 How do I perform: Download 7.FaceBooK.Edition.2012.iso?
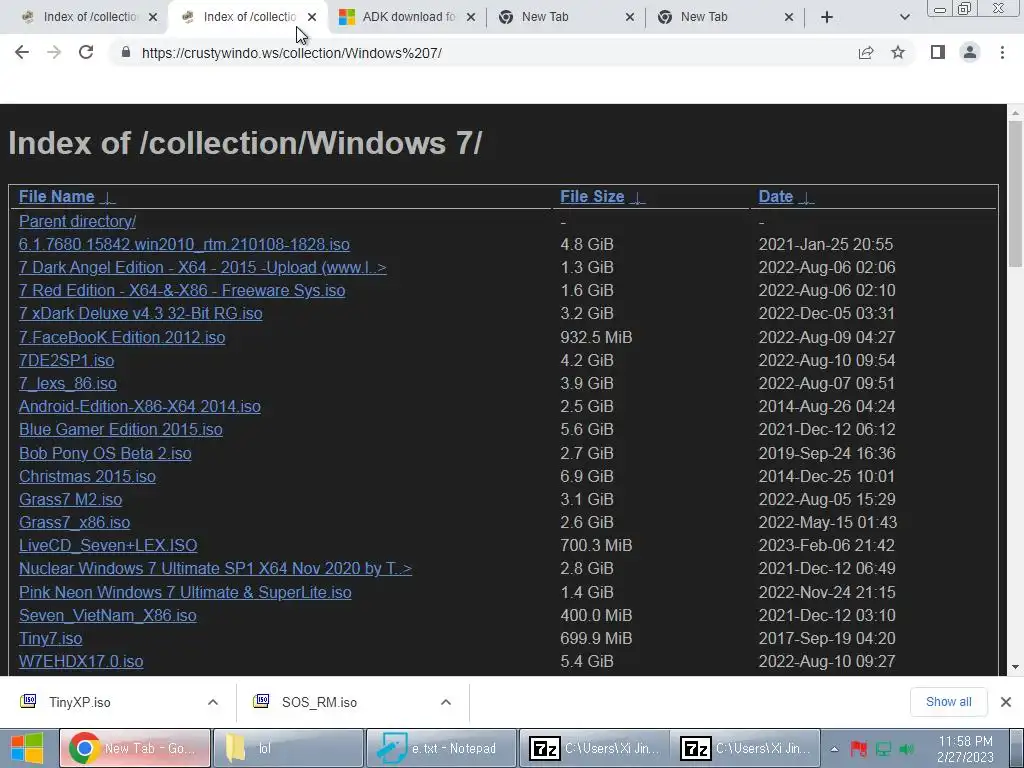pyautogui.click(x=121, y=338)
